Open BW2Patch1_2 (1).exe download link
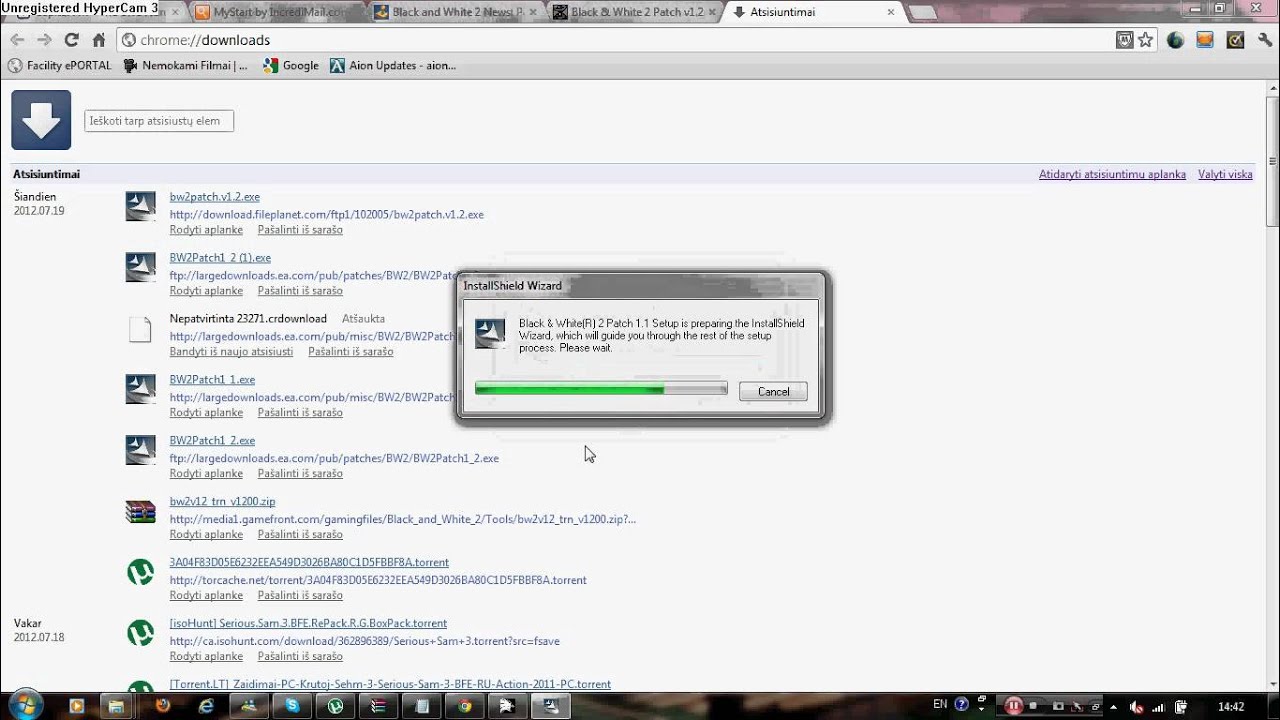Image resolution: width=1280 pixels, height=720 pixels. [x=220, y=258]
